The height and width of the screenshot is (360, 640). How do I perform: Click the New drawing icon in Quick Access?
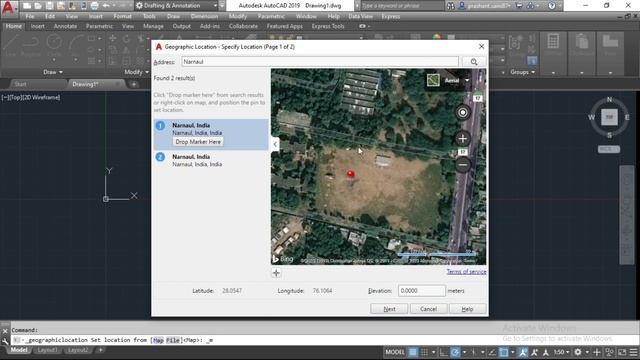pyautogui.click(x=27, y=6)
